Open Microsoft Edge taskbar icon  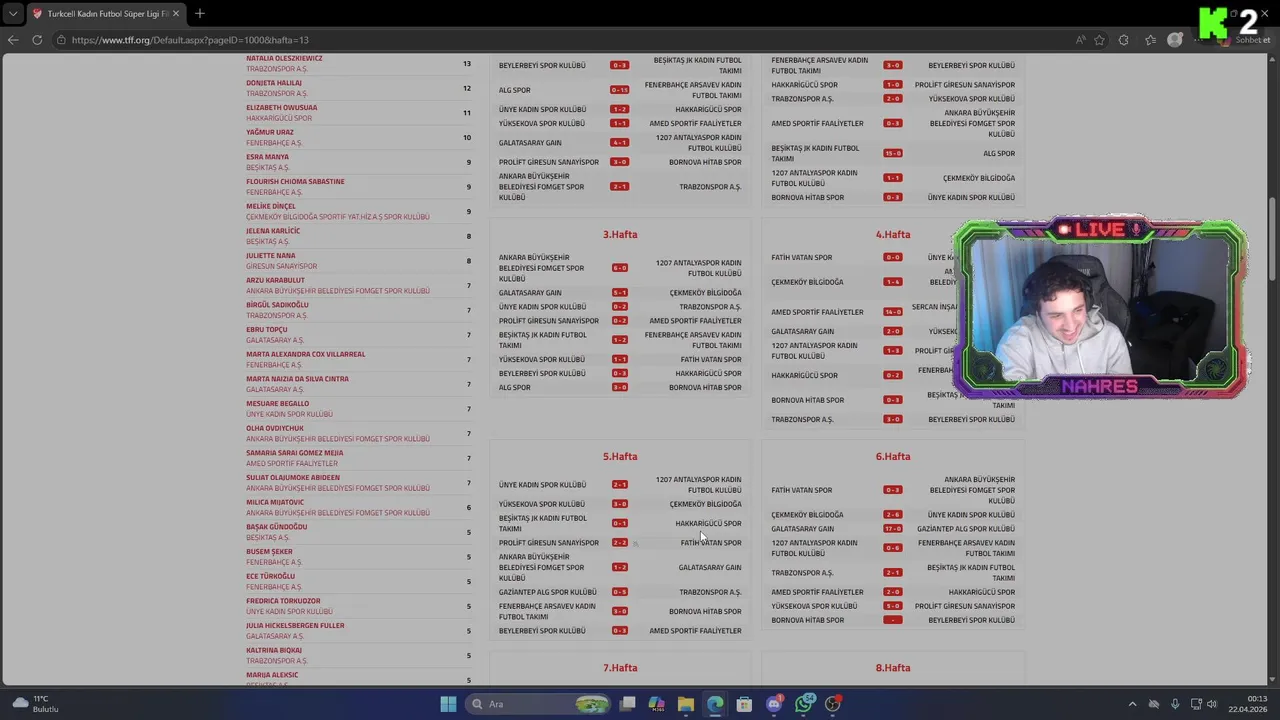(x=715, y=704)
